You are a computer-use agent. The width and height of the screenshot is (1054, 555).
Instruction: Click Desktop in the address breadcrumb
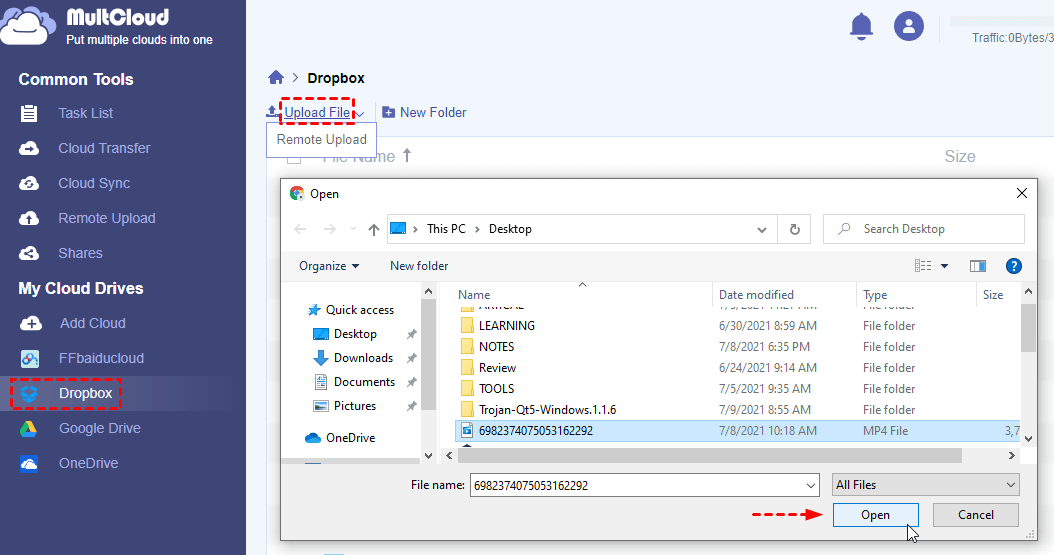click(x=510, y=229)
